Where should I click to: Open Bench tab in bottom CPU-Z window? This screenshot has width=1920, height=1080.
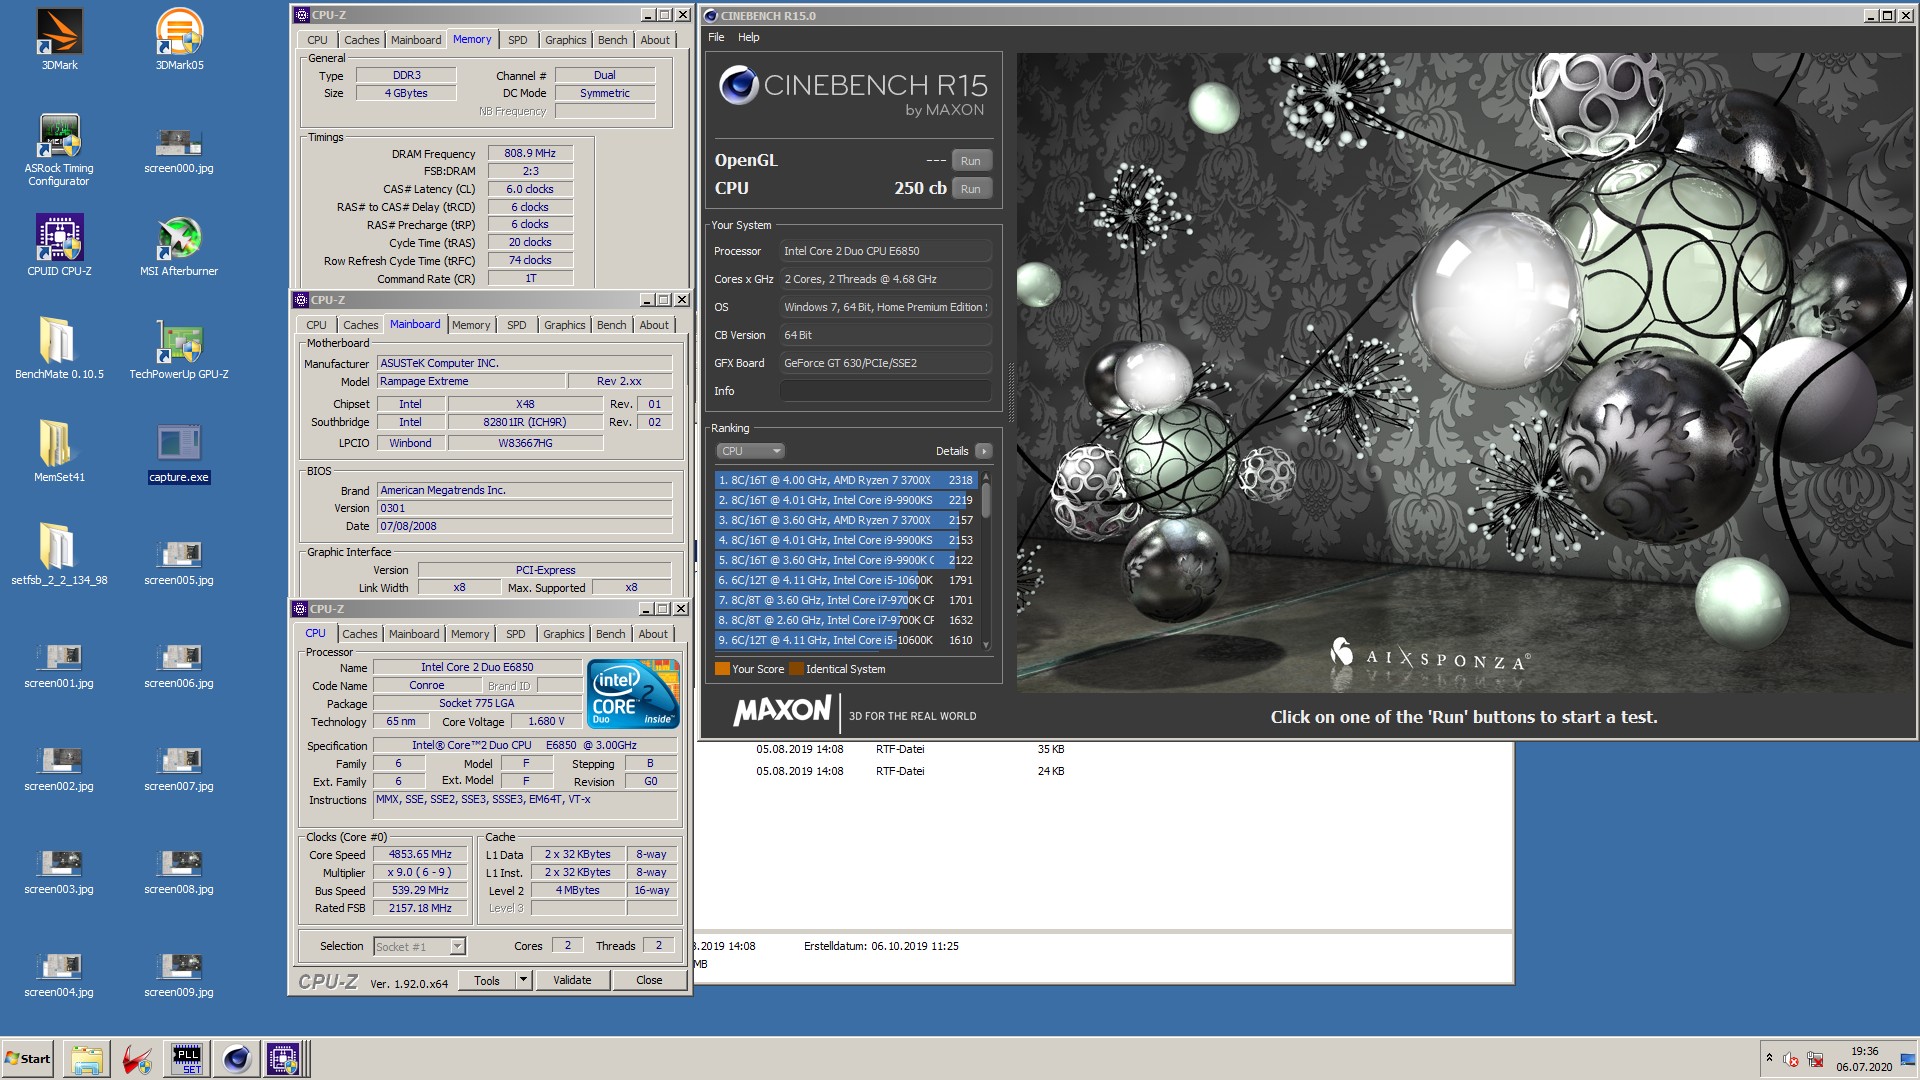coord(610,634)
